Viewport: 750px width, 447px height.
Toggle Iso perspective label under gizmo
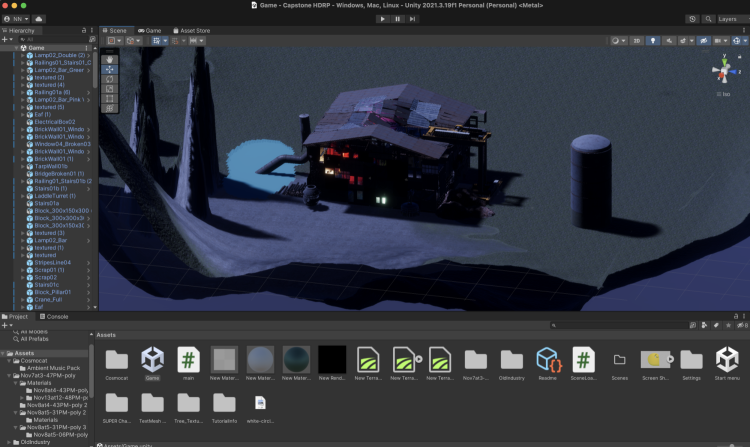click(x=724, y=94)
